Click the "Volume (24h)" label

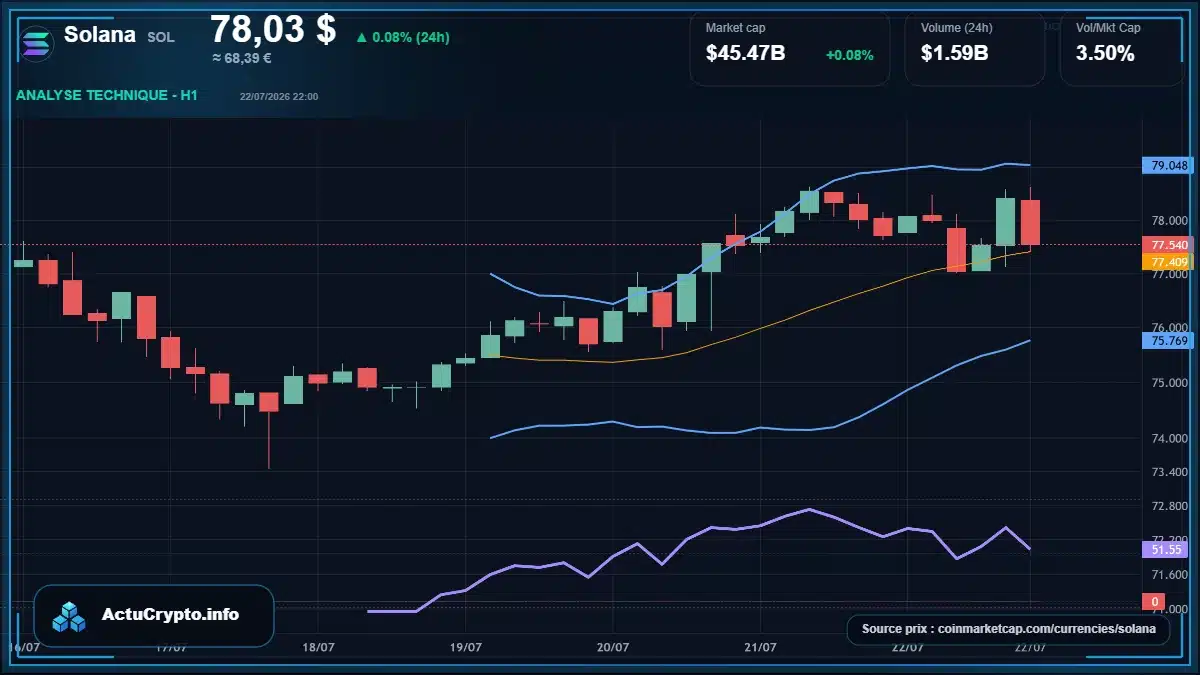(955, 28)
